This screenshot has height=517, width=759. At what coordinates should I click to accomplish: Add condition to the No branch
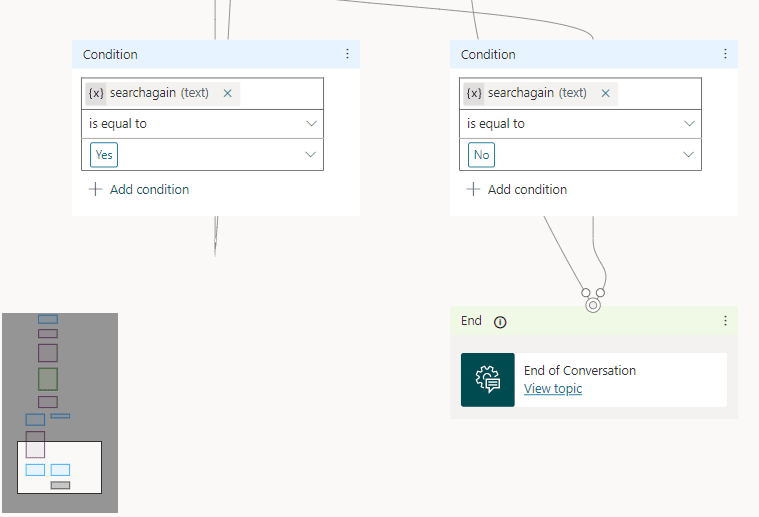517,189
